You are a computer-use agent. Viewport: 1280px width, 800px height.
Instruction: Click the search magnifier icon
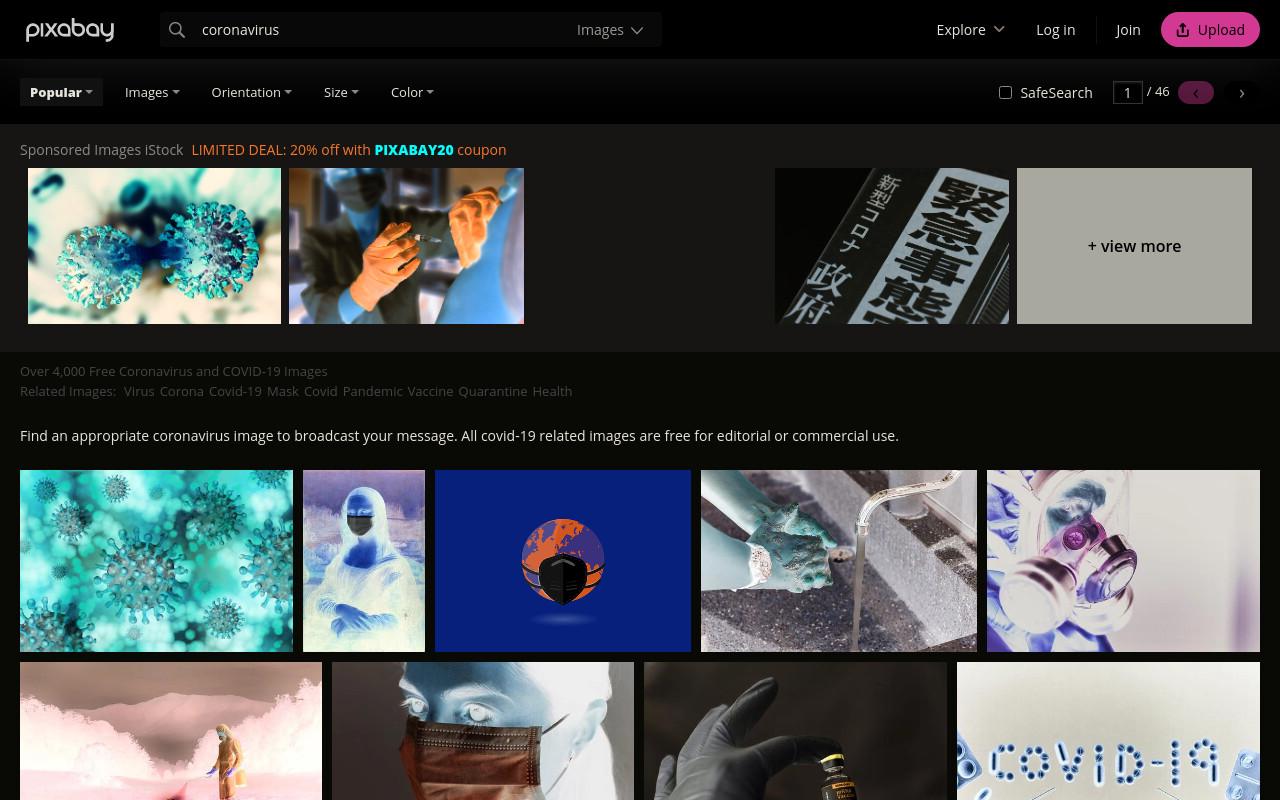tap(177, 30)
